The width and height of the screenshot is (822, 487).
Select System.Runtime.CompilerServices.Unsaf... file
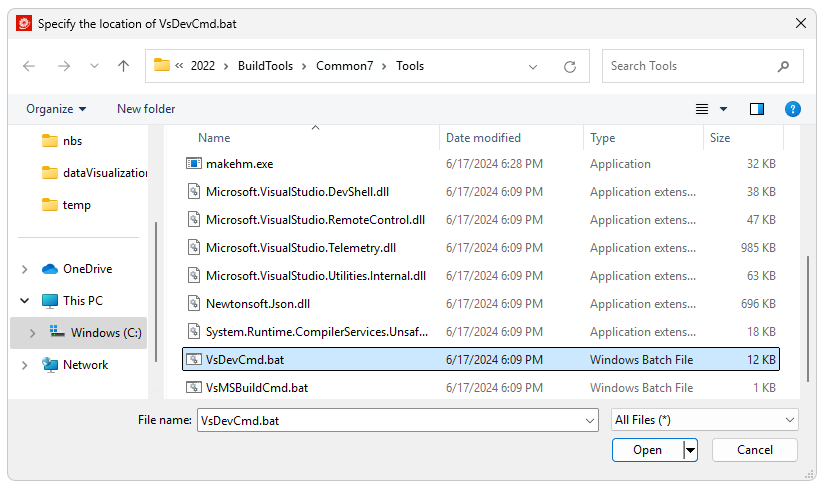pyautogui.click(x=317, y=332)
